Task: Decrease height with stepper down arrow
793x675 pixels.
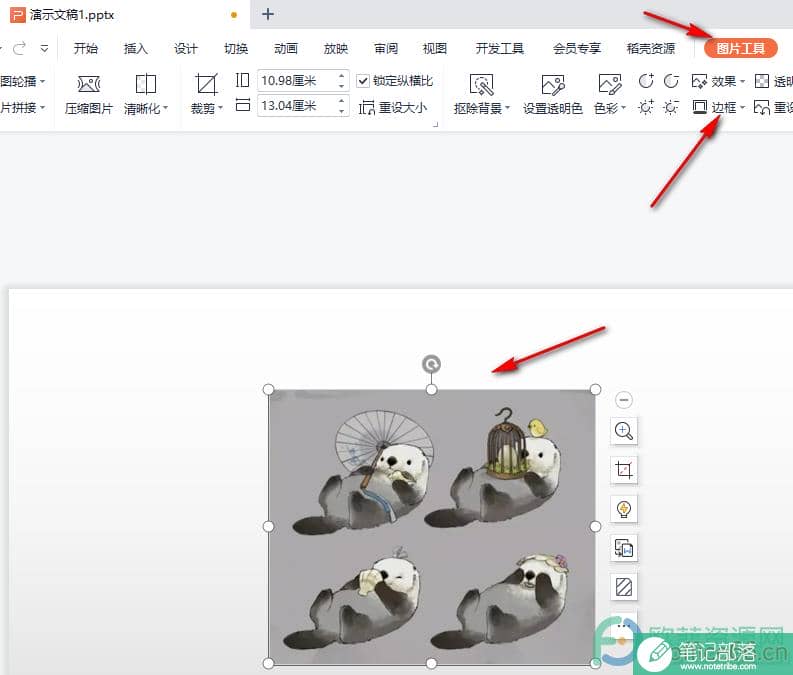Action: click(342, 85)
